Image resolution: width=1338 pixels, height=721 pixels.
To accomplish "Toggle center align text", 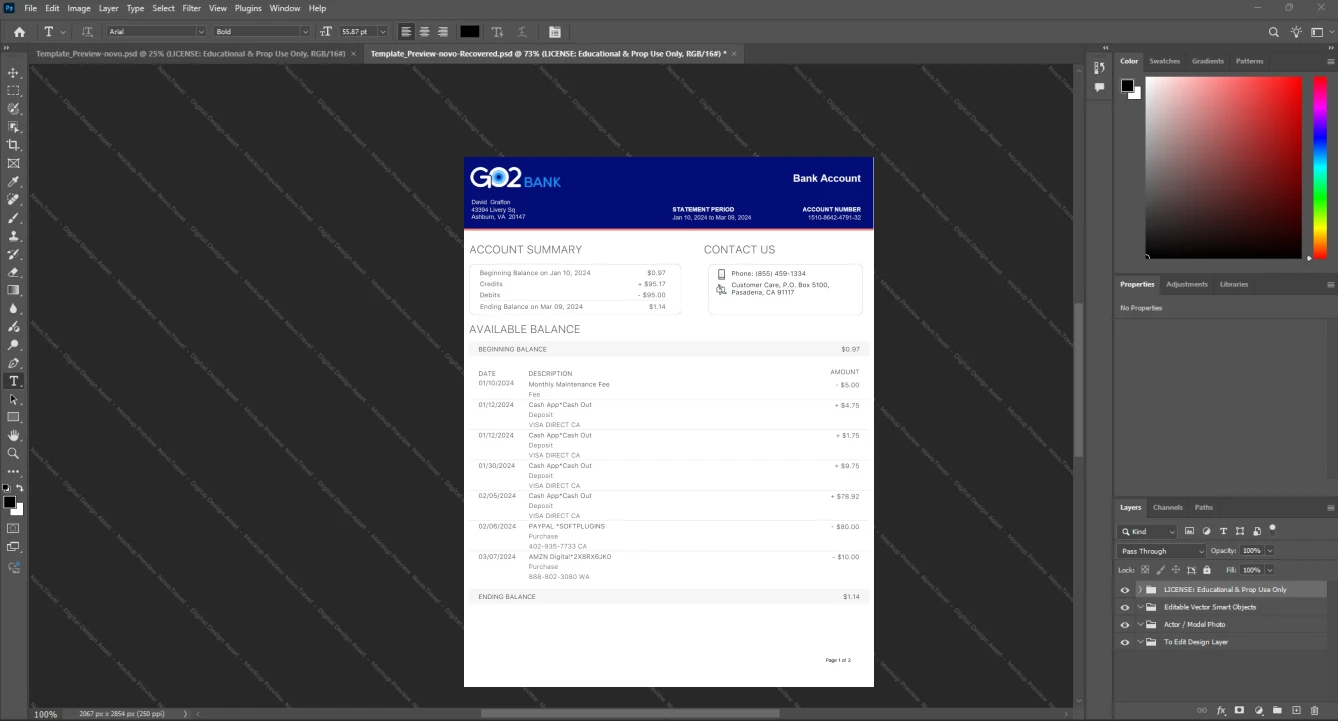I will point(424,32).
